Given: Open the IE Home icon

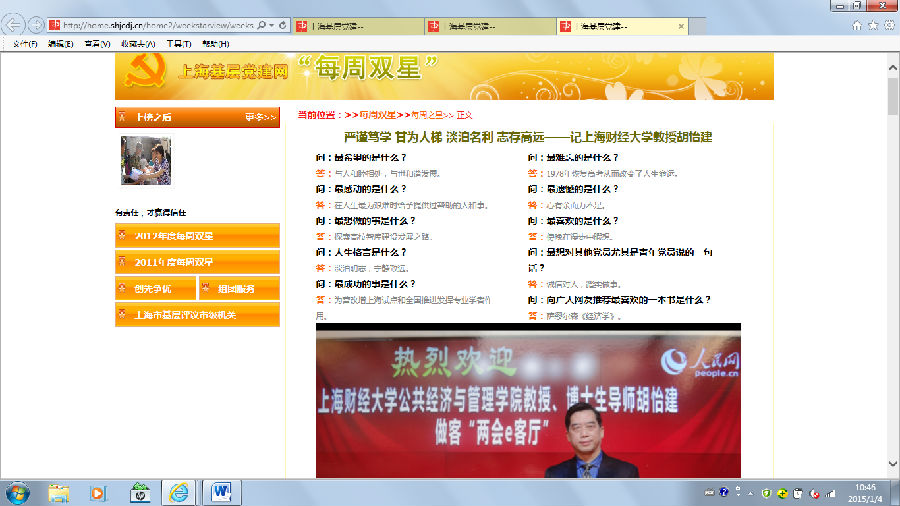Looking at the screenshot, I should point(857,25).
